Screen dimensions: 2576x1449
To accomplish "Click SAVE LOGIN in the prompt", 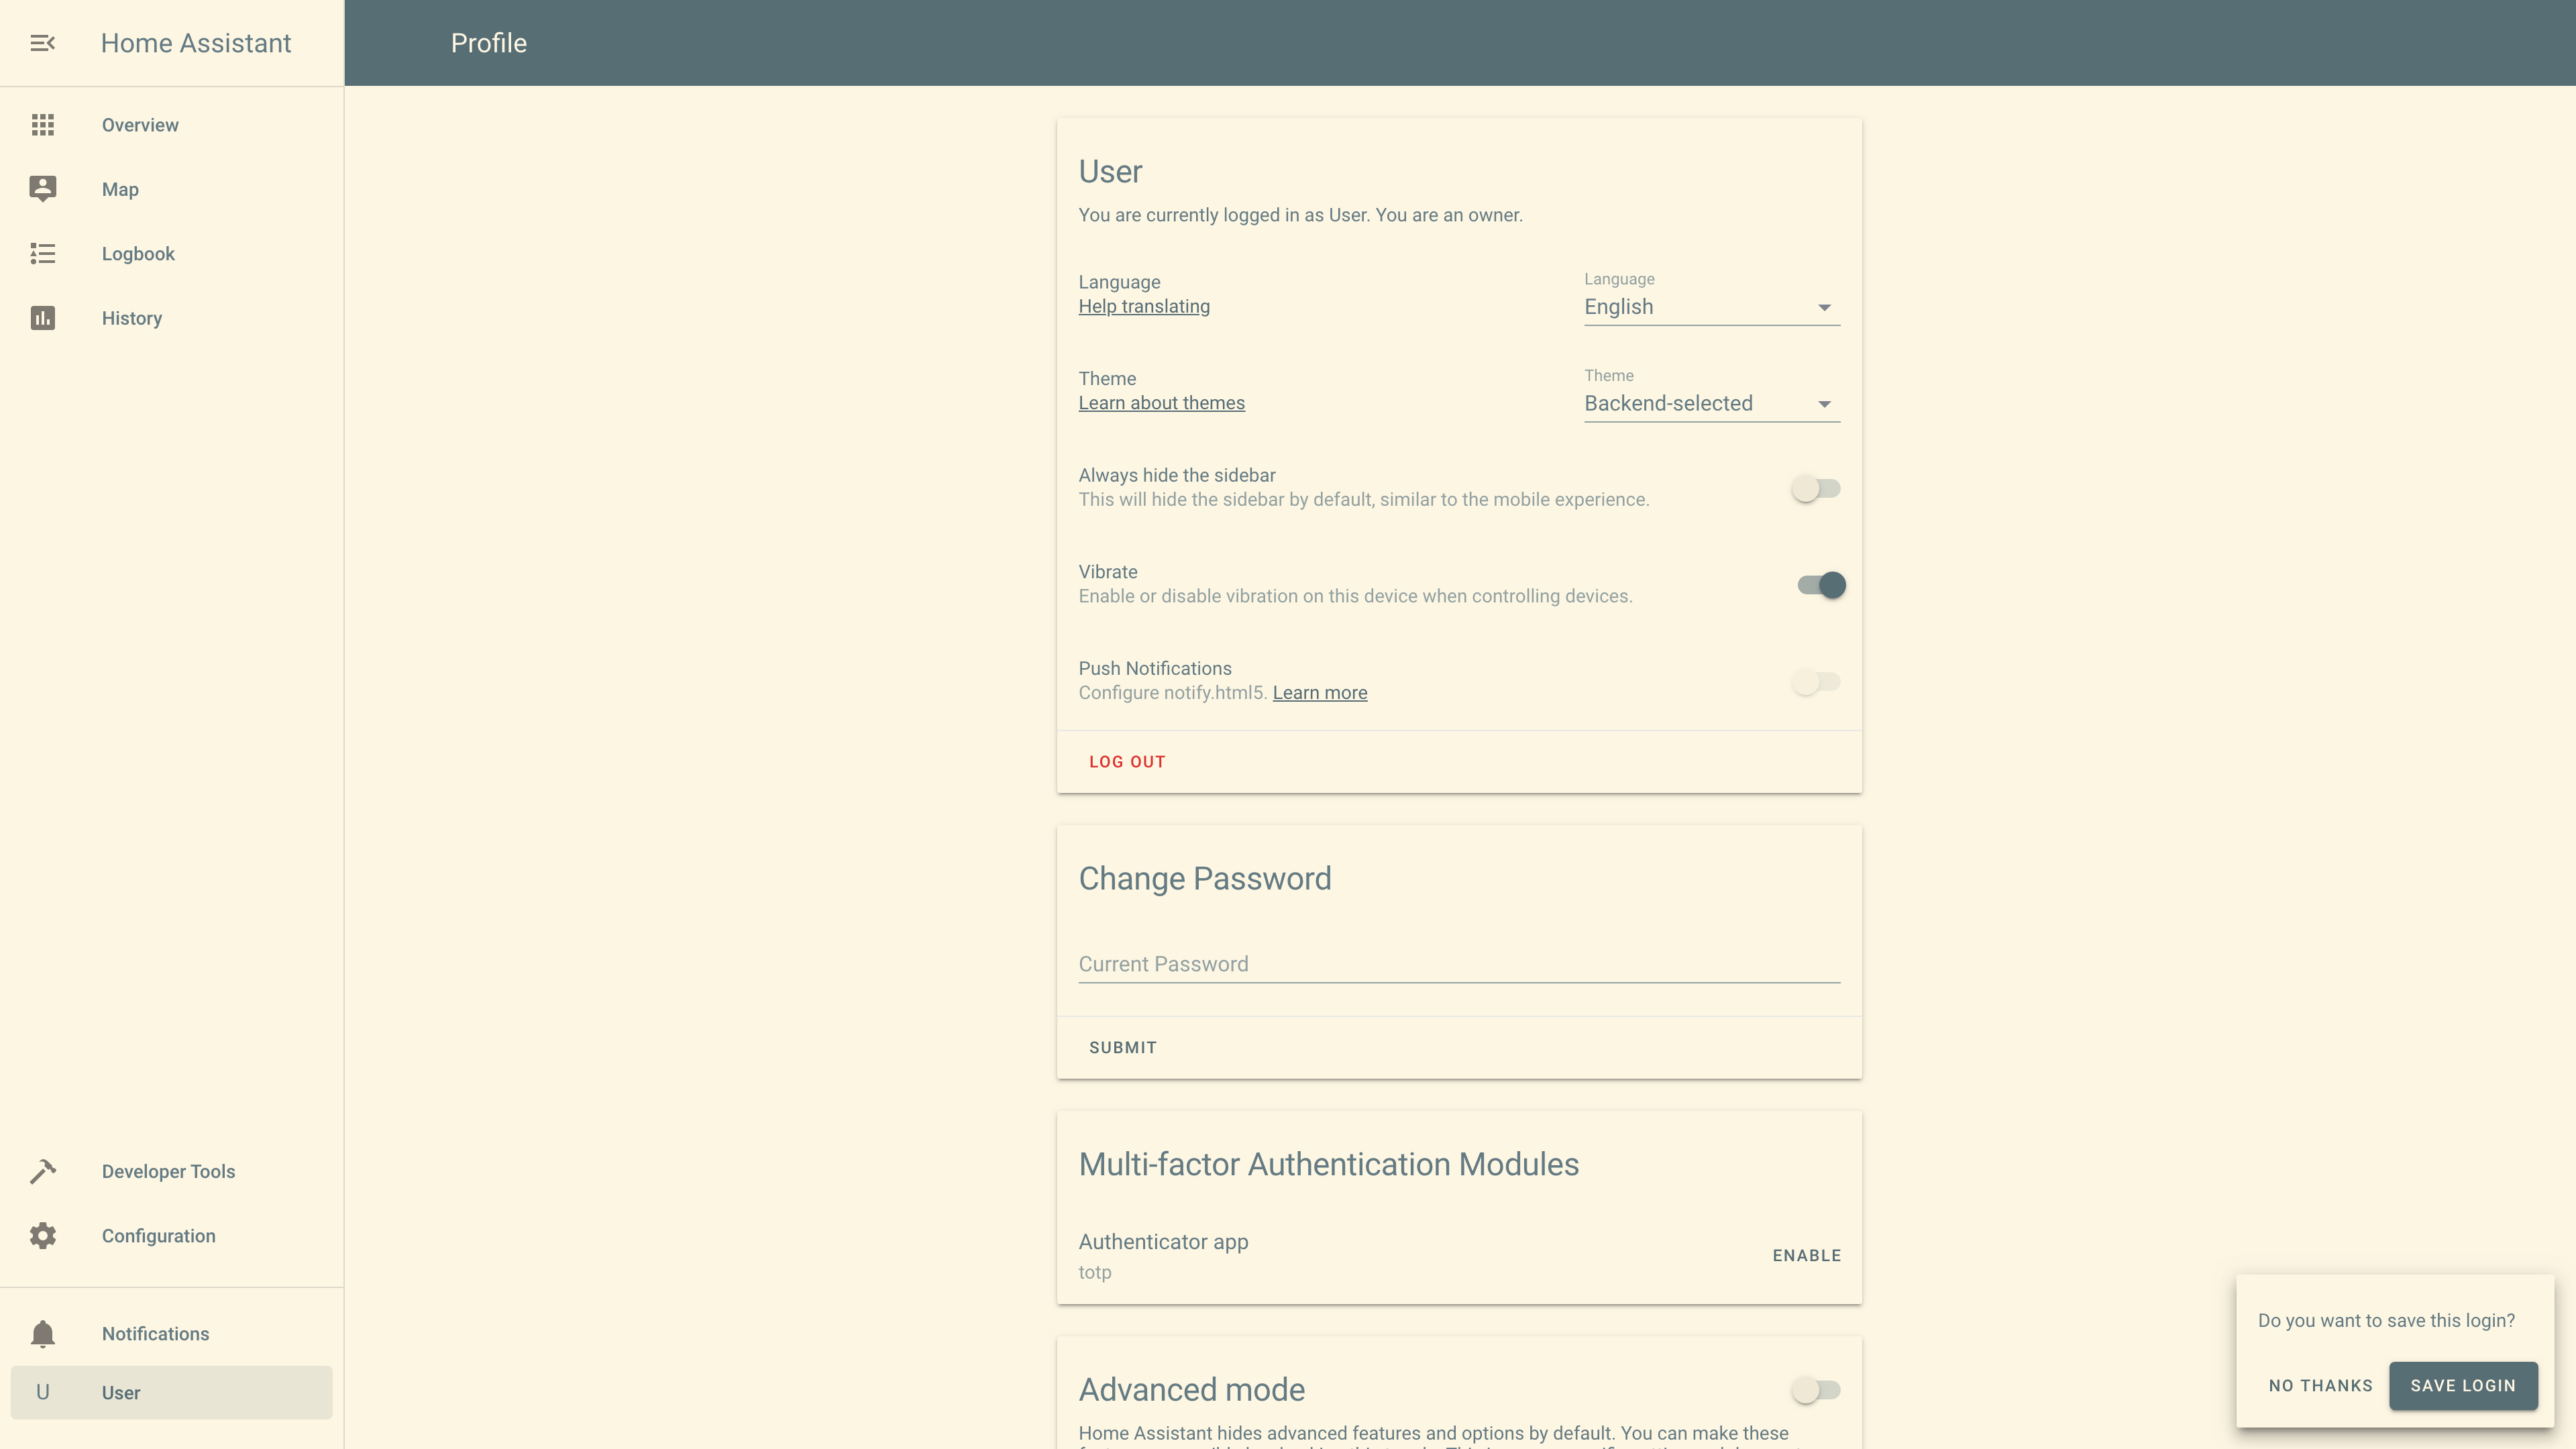I will pos(2462,1385).
